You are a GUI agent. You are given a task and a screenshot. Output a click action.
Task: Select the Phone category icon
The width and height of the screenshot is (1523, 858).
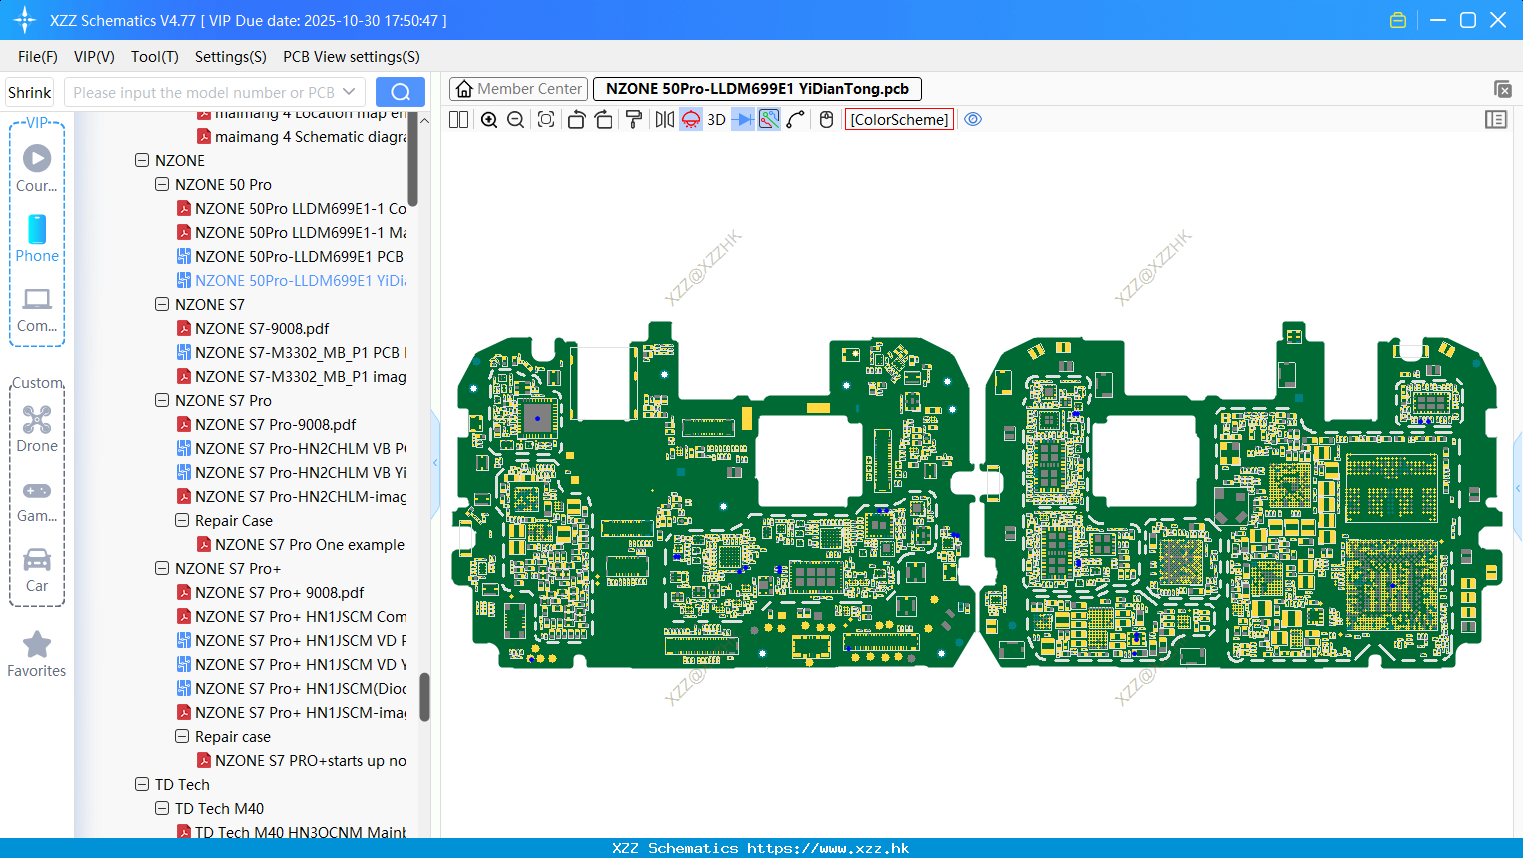[x=37, y=238]
